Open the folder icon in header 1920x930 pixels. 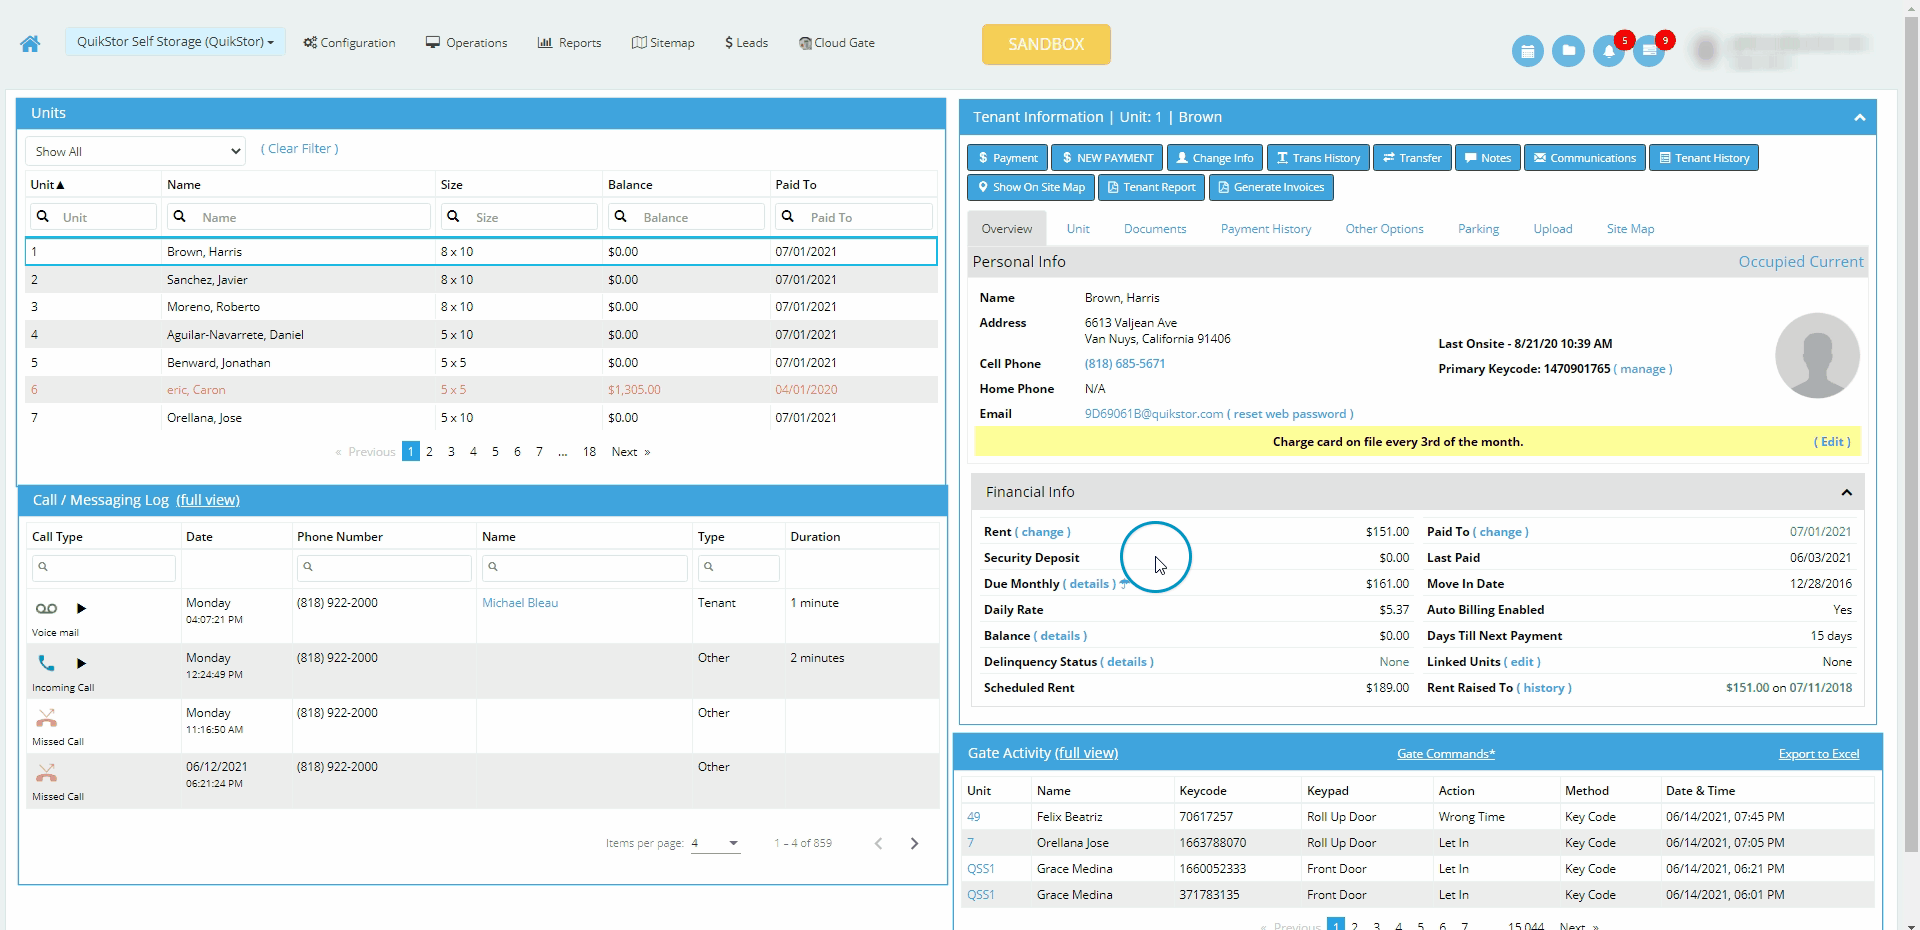coord(1568,51)
